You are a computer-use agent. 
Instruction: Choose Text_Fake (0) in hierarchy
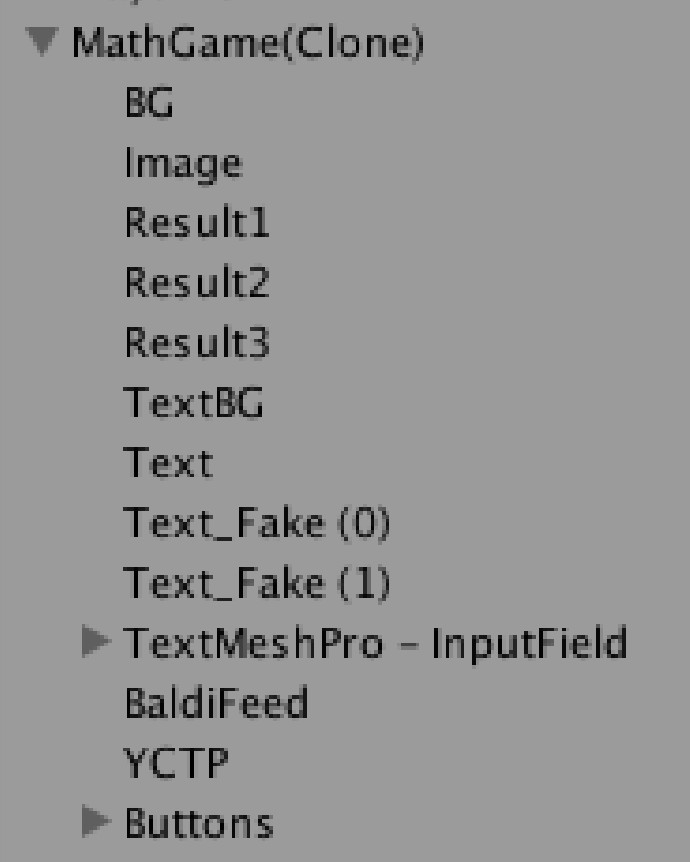pos(257,524)
